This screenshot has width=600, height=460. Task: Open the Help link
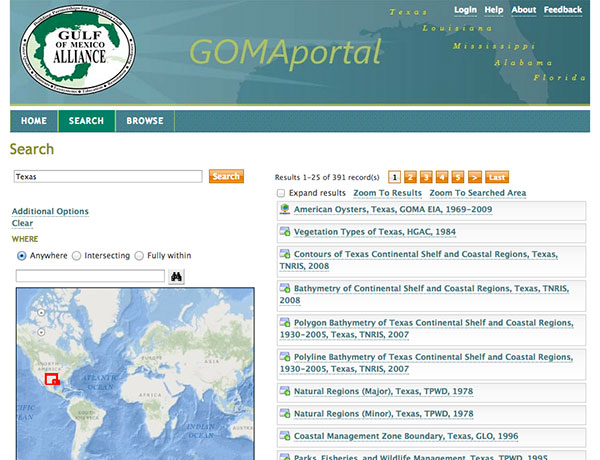494,10
